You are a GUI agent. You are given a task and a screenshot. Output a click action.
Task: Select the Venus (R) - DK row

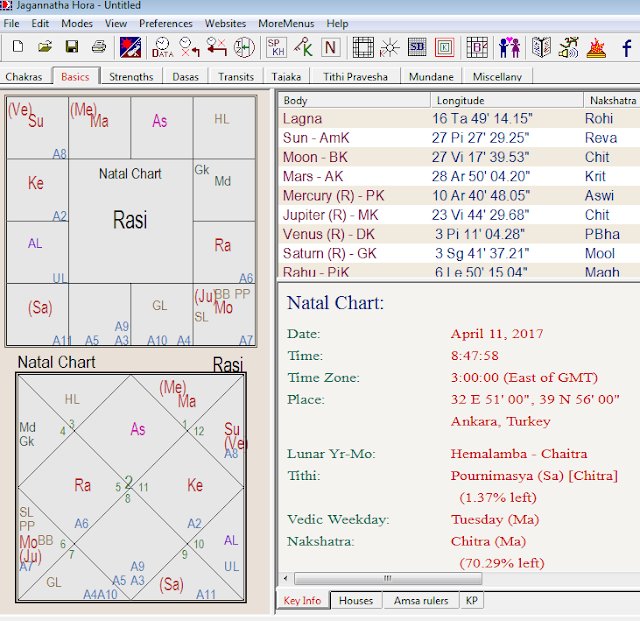tap(459, 234)
